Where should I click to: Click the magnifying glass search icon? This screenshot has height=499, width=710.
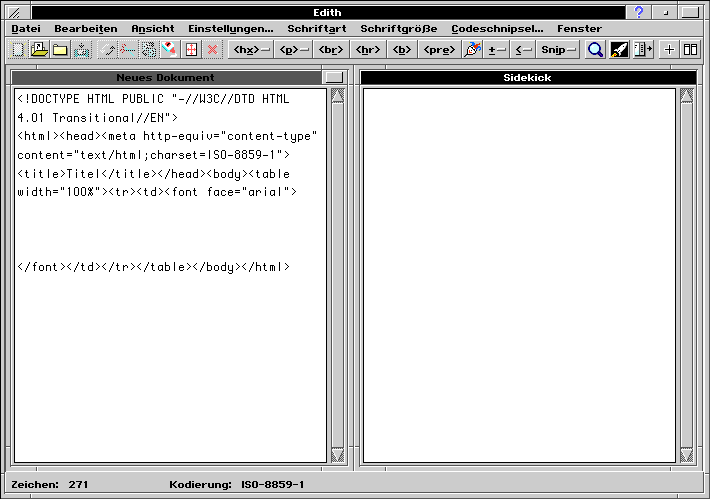coord(595,49)
